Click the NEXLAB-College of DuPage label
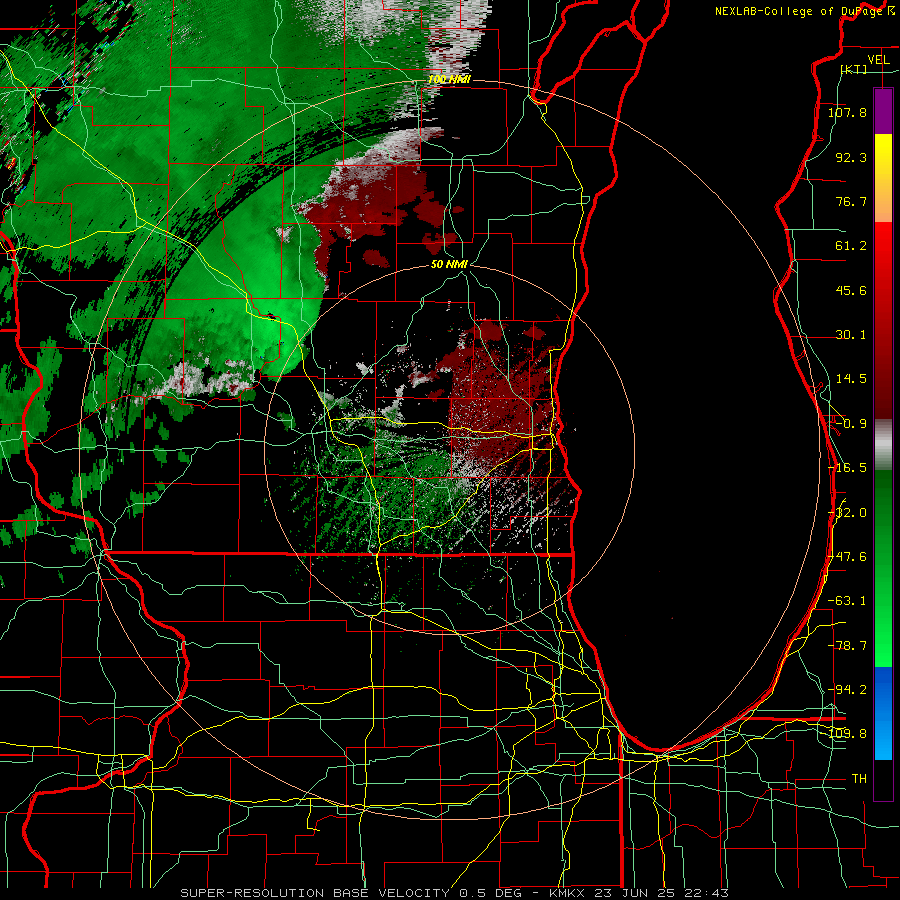The image size is (900, 900). [x=799, y=11]
